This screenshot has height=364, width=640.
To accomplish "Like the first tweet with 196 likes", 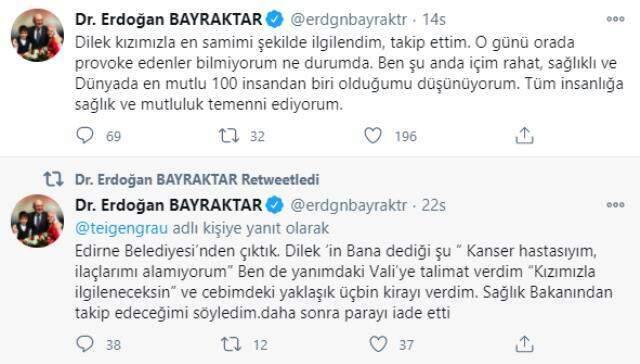I will [x=373, y=135].
